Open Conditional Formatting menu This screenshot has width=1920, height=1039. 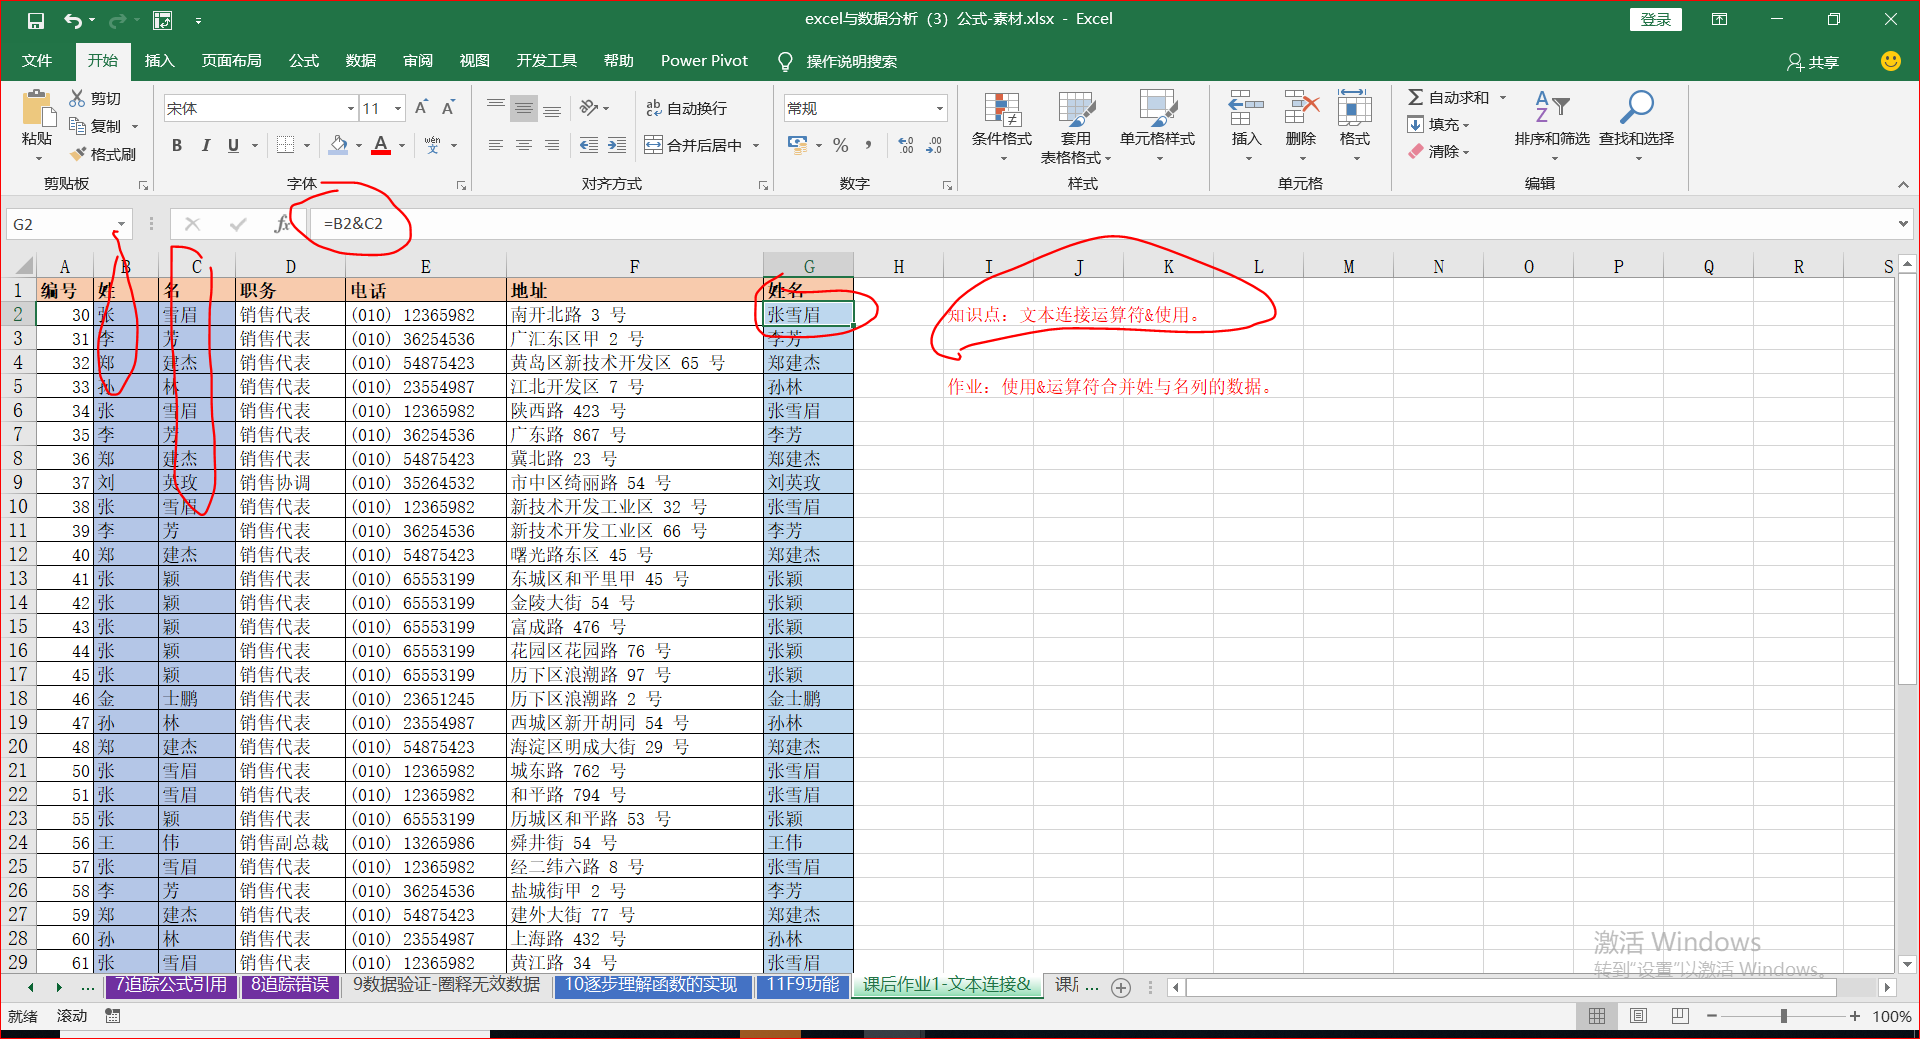[x=1002, y=127]
